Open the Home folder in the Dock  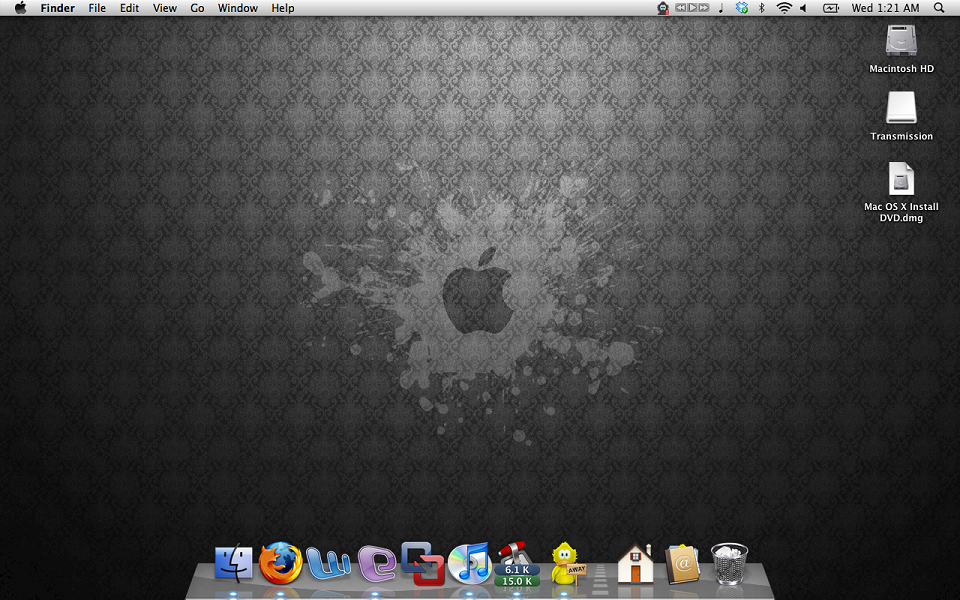pyautogui.click(x=635, y=563)
